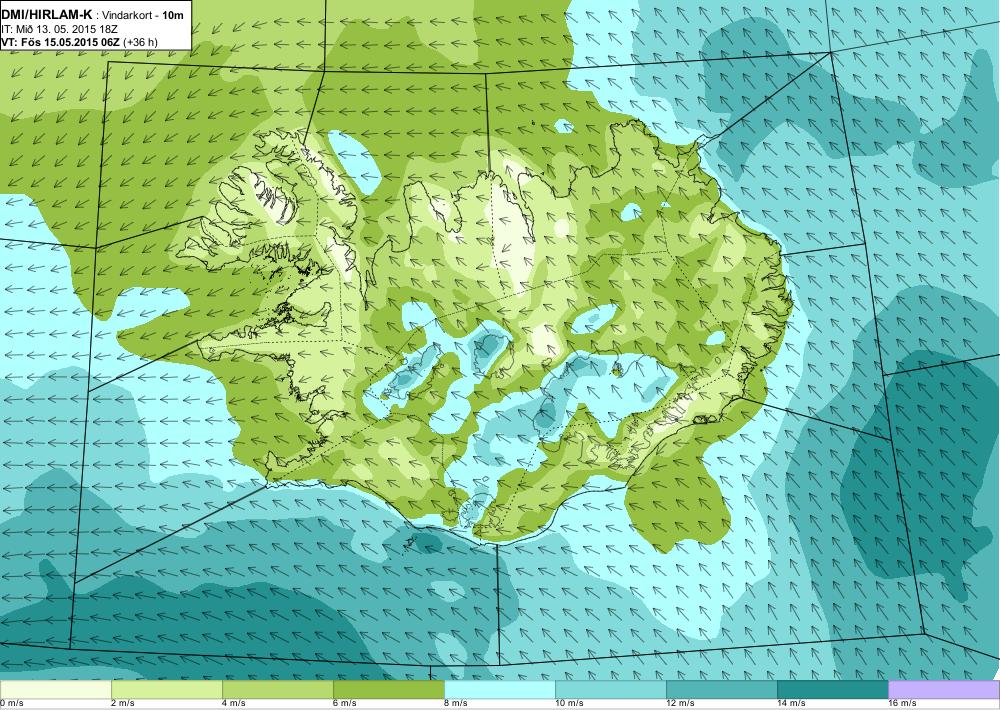Click the '8 m/s' legend label
Image resolution: width=1000 pixels, height=710 pixels.
pos(455,704)
